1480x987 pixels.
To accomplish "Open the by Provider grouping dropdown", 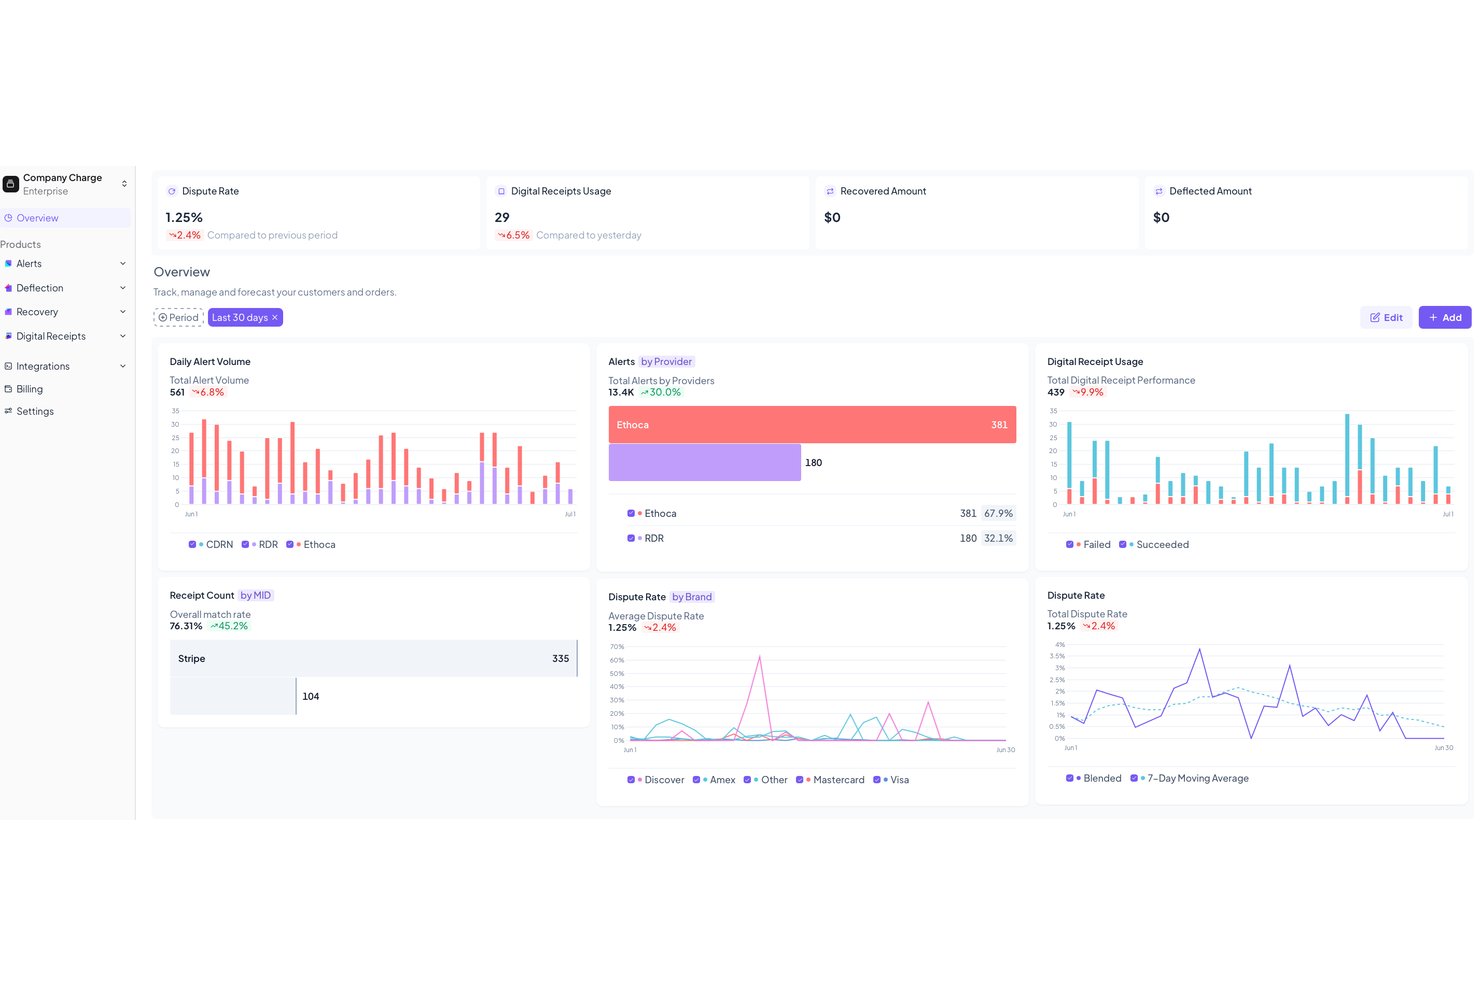I will tap(667, 362).
